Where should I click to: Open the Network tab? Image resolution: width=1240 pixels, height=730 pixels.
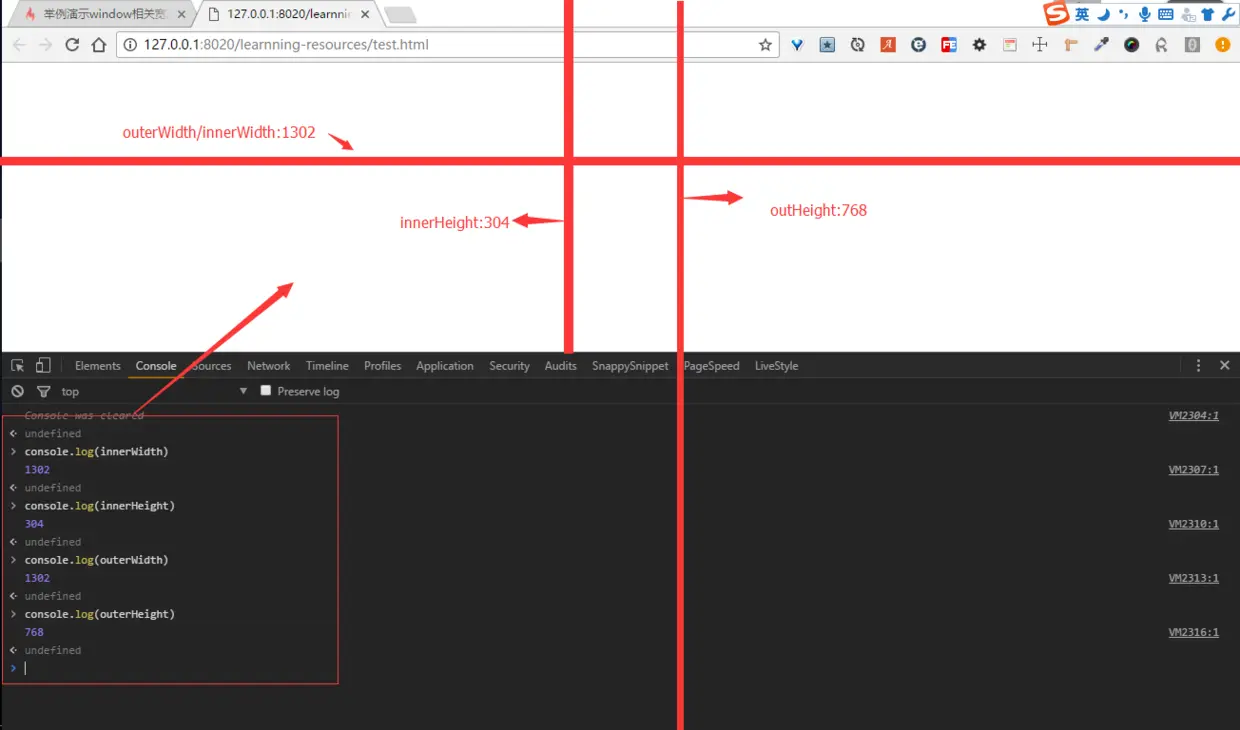tap(269, 366)
